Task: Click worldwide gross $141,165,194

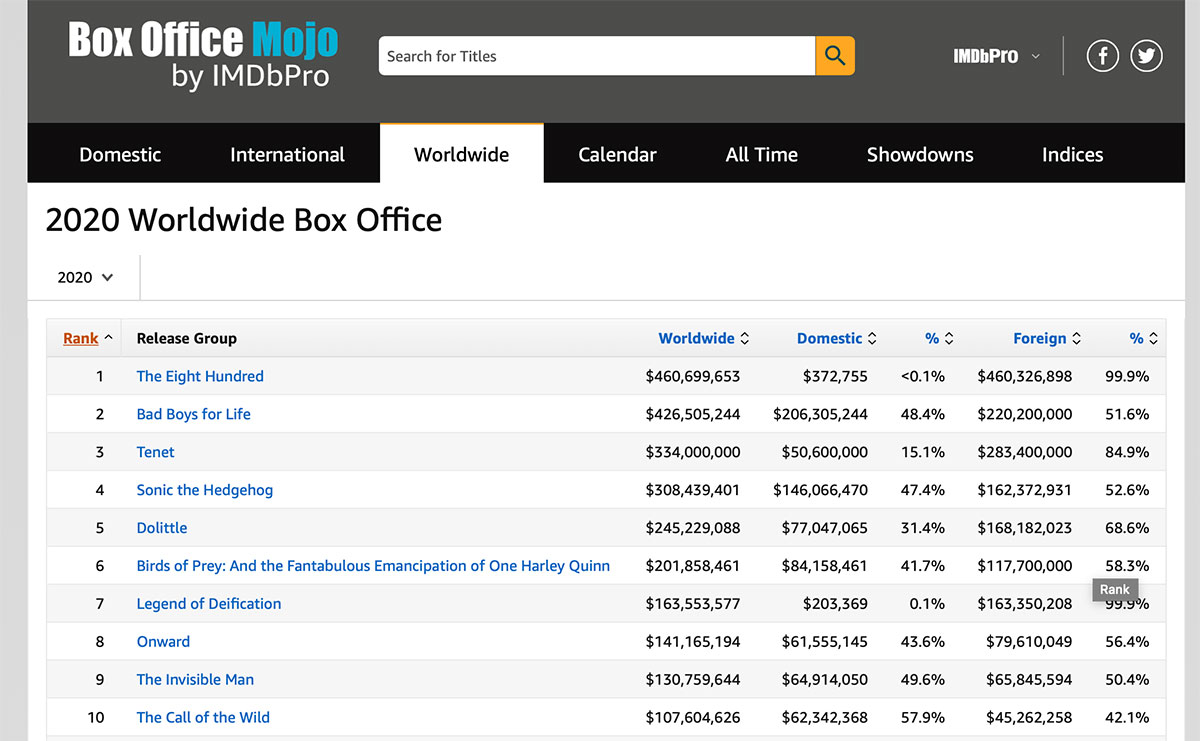Action: point(693,642)
